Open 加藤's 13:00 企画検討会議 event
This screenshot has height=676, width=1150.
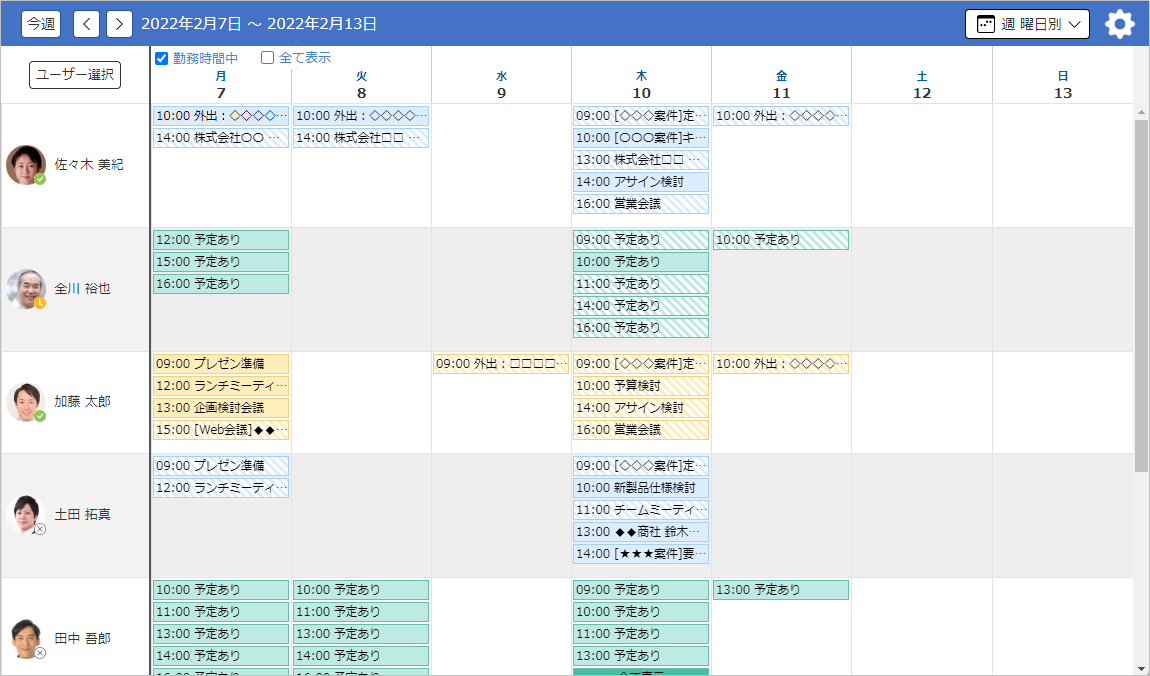click(x=220, y=408)
